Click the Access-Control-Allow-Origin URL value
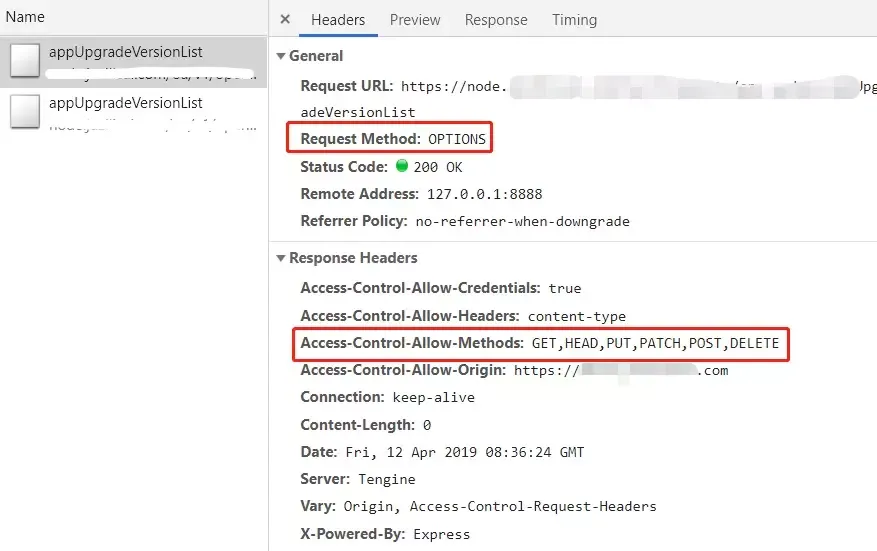The width and height of the screenshot is (877, 551). (x=621, y=370)
